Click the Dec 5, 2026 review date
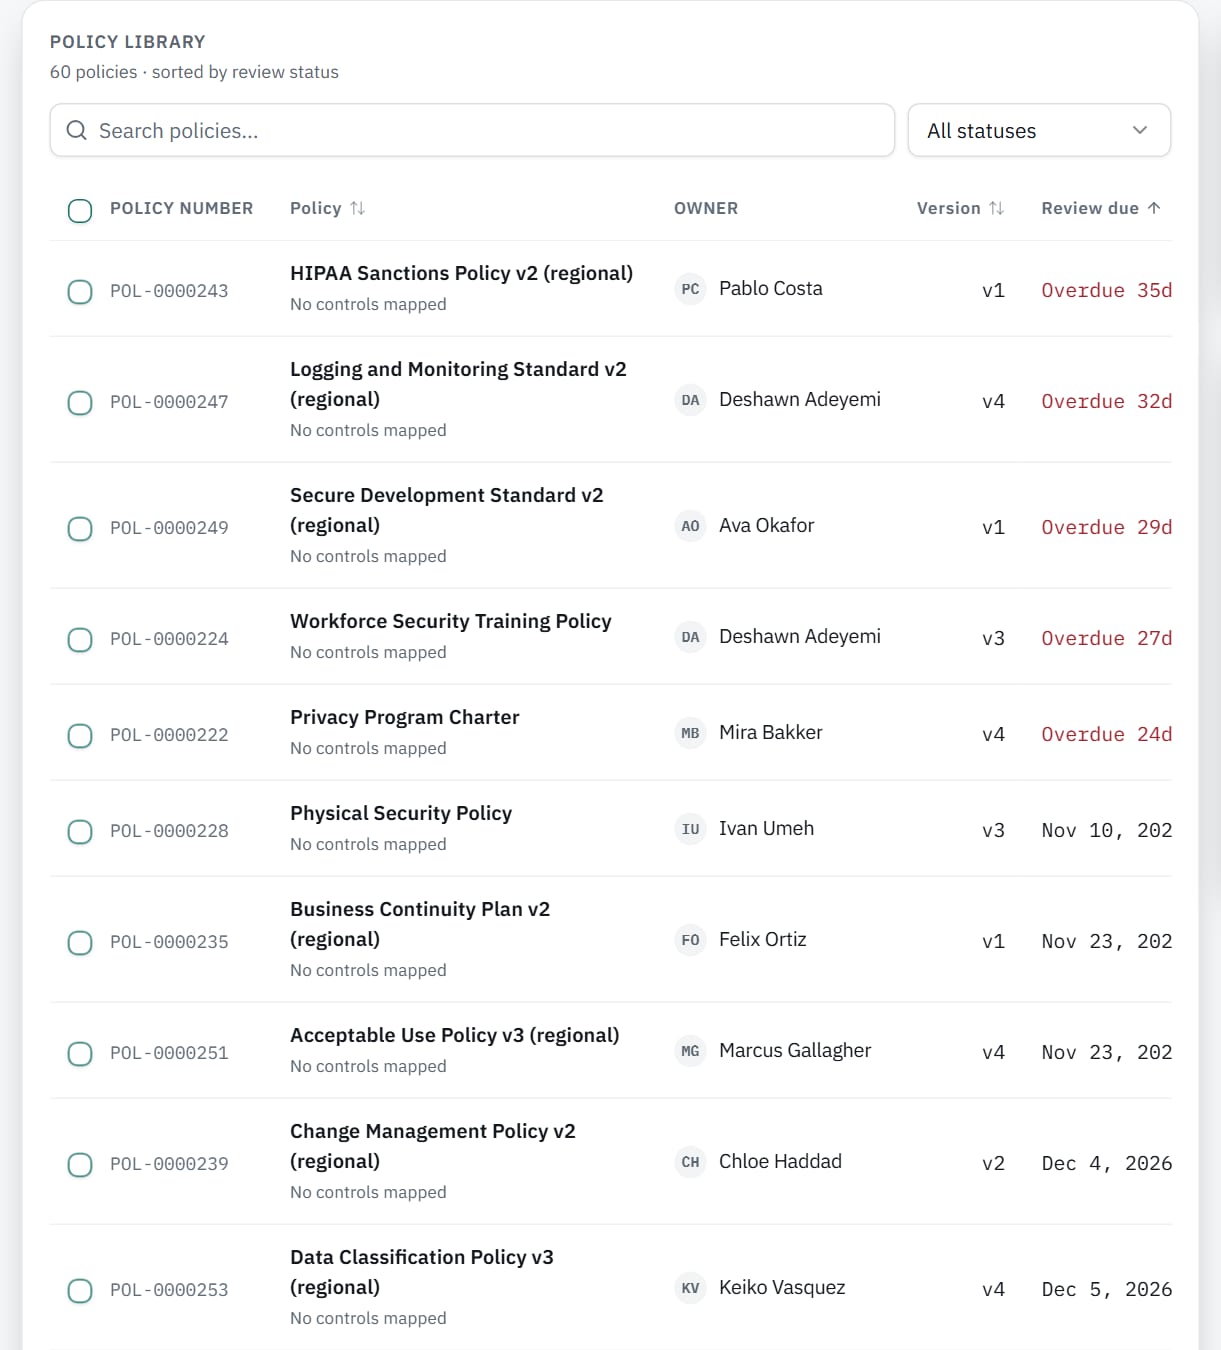The width and height of the screenshot is (1221, 1350). pos(1106,1289)
